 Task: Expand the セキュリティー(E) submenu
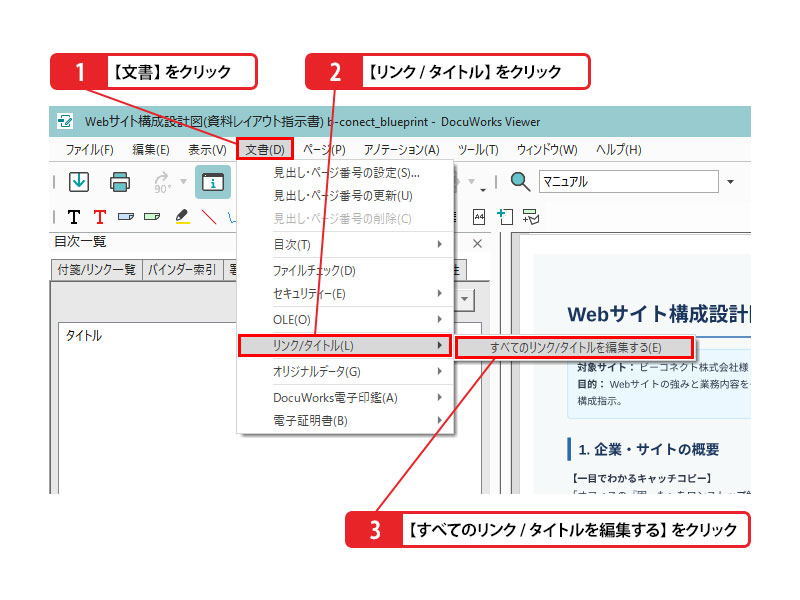point(346,293)
